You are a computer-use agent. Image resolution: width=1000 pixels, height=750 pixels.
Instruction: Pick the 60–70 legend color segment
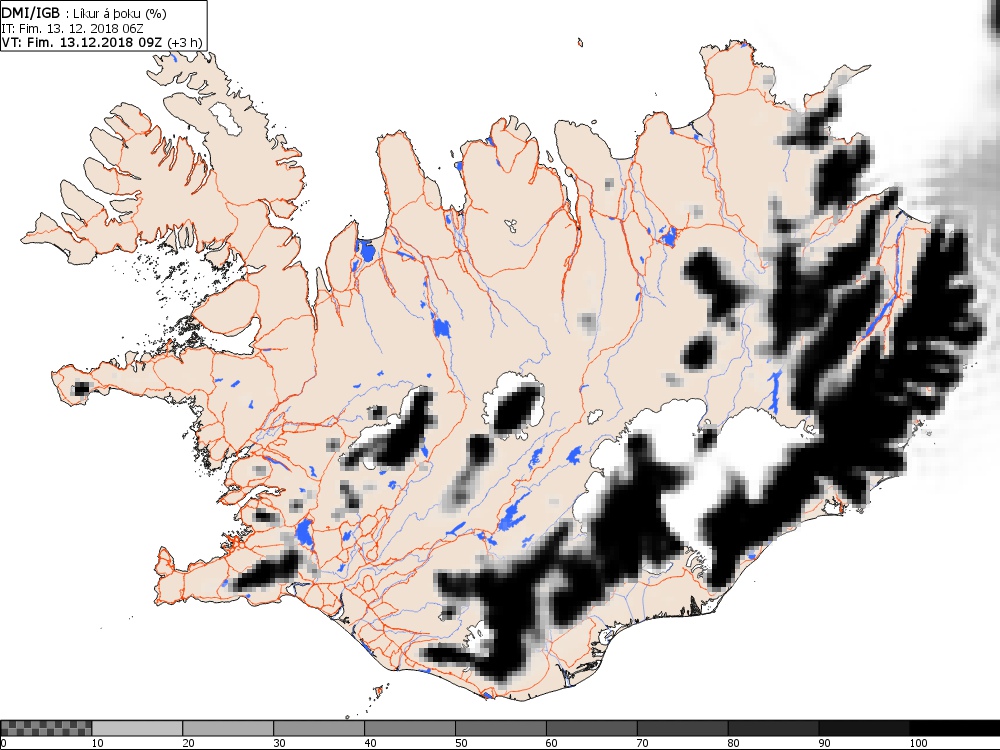[x=592, y=728]
